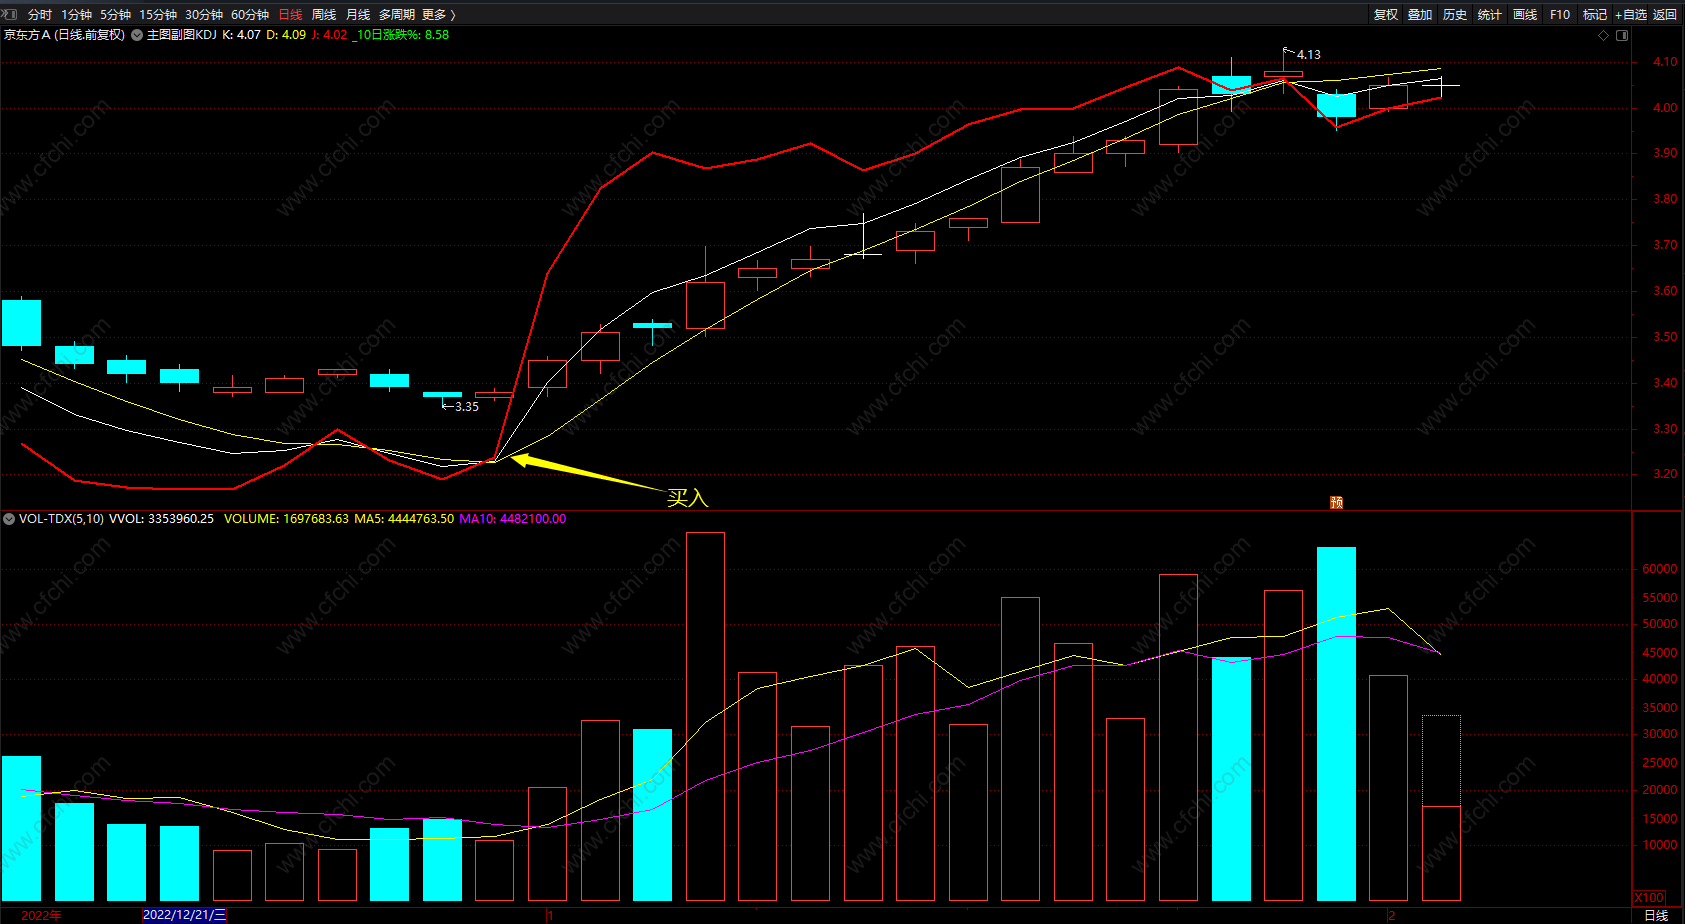Click the MA10: 4482100.00 readout
The image size is (1685, 924).
coord(512,519)
